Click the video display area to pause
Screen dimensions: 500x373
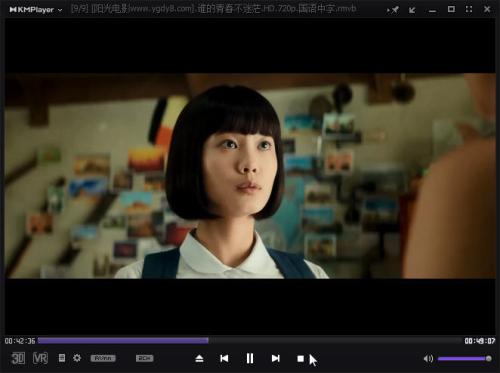(x=250, y=176)
